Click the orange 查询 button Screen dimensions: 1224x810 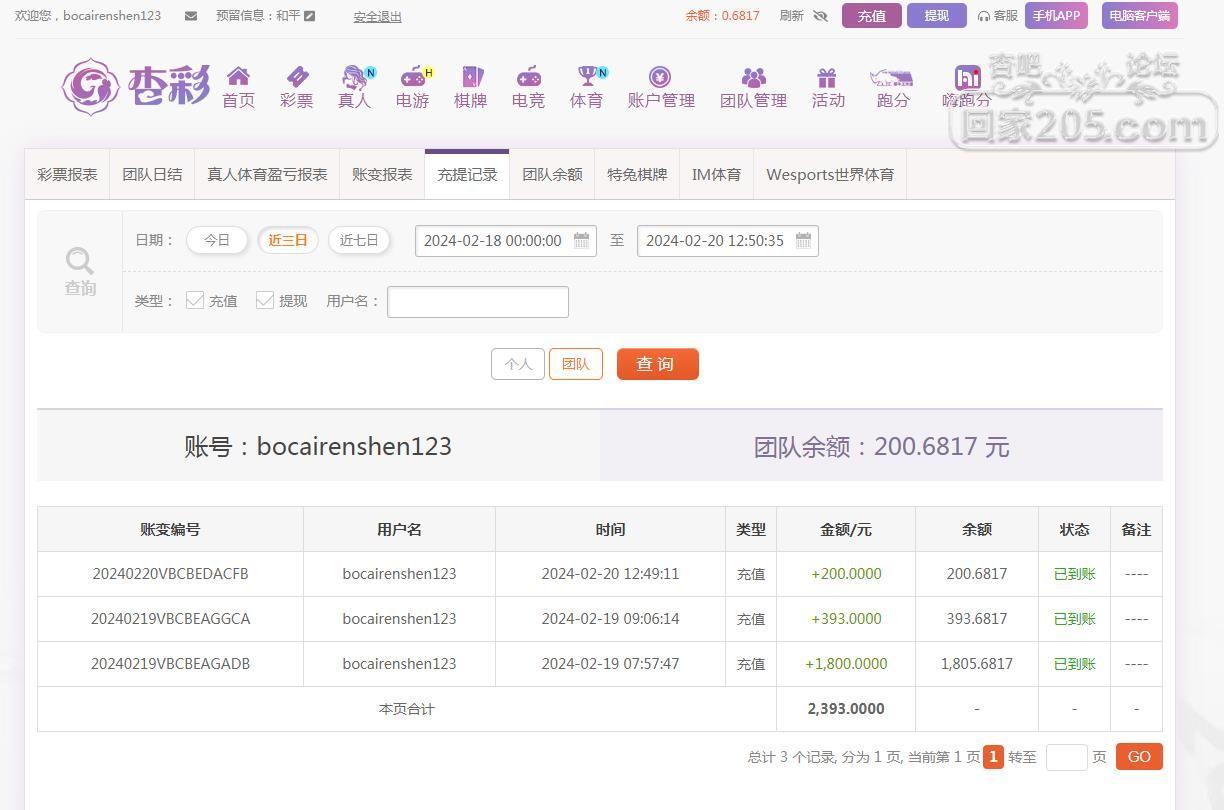(x=657, y=364)
